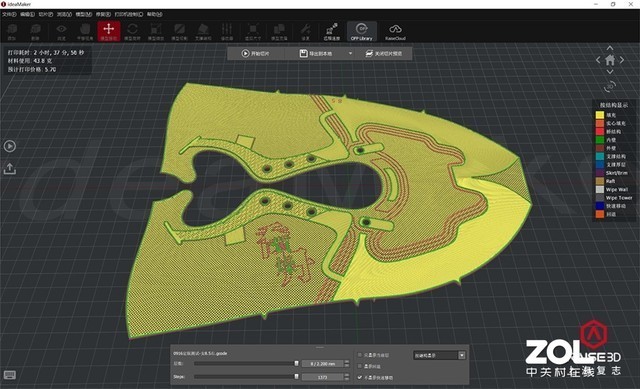Click the 开始切片 start slicing button

pyautogui.click(x=256, y=53)
